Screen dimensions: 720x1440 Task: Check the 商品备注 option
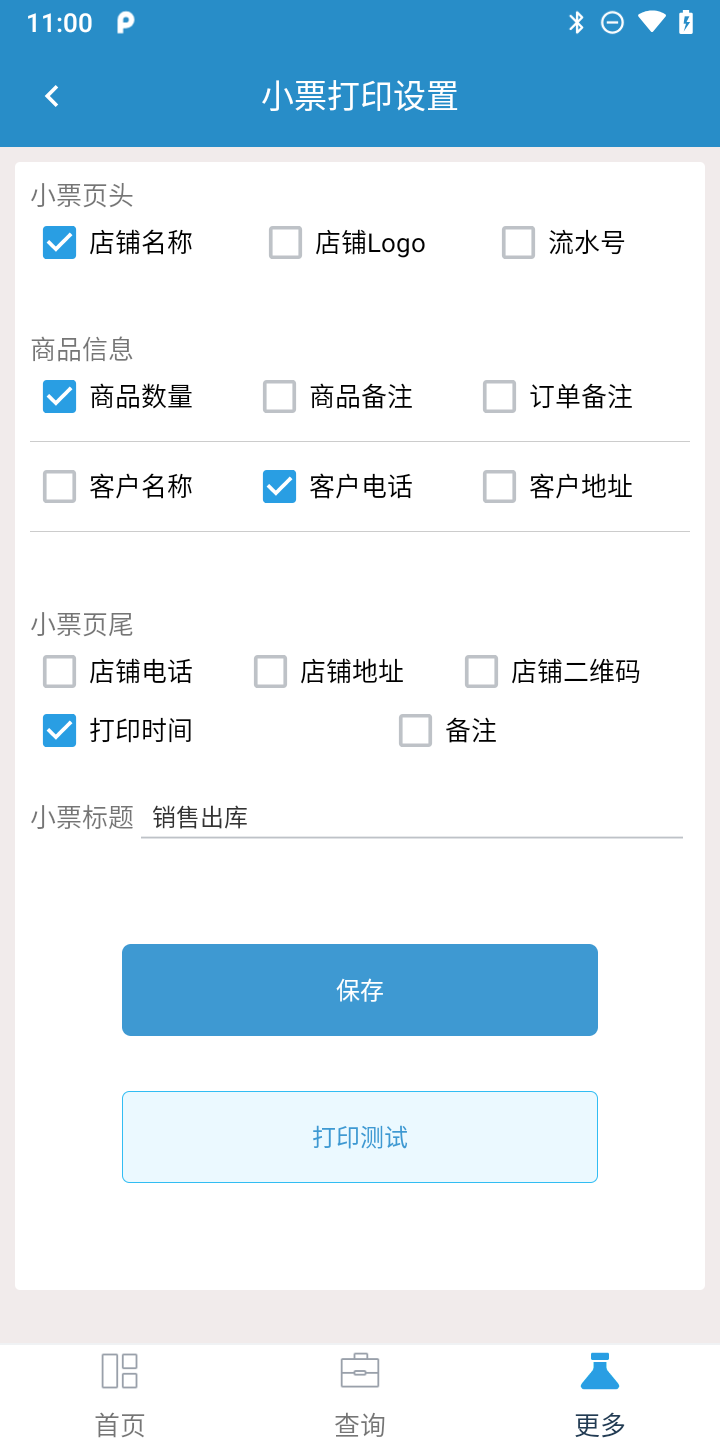click(279, 397)
